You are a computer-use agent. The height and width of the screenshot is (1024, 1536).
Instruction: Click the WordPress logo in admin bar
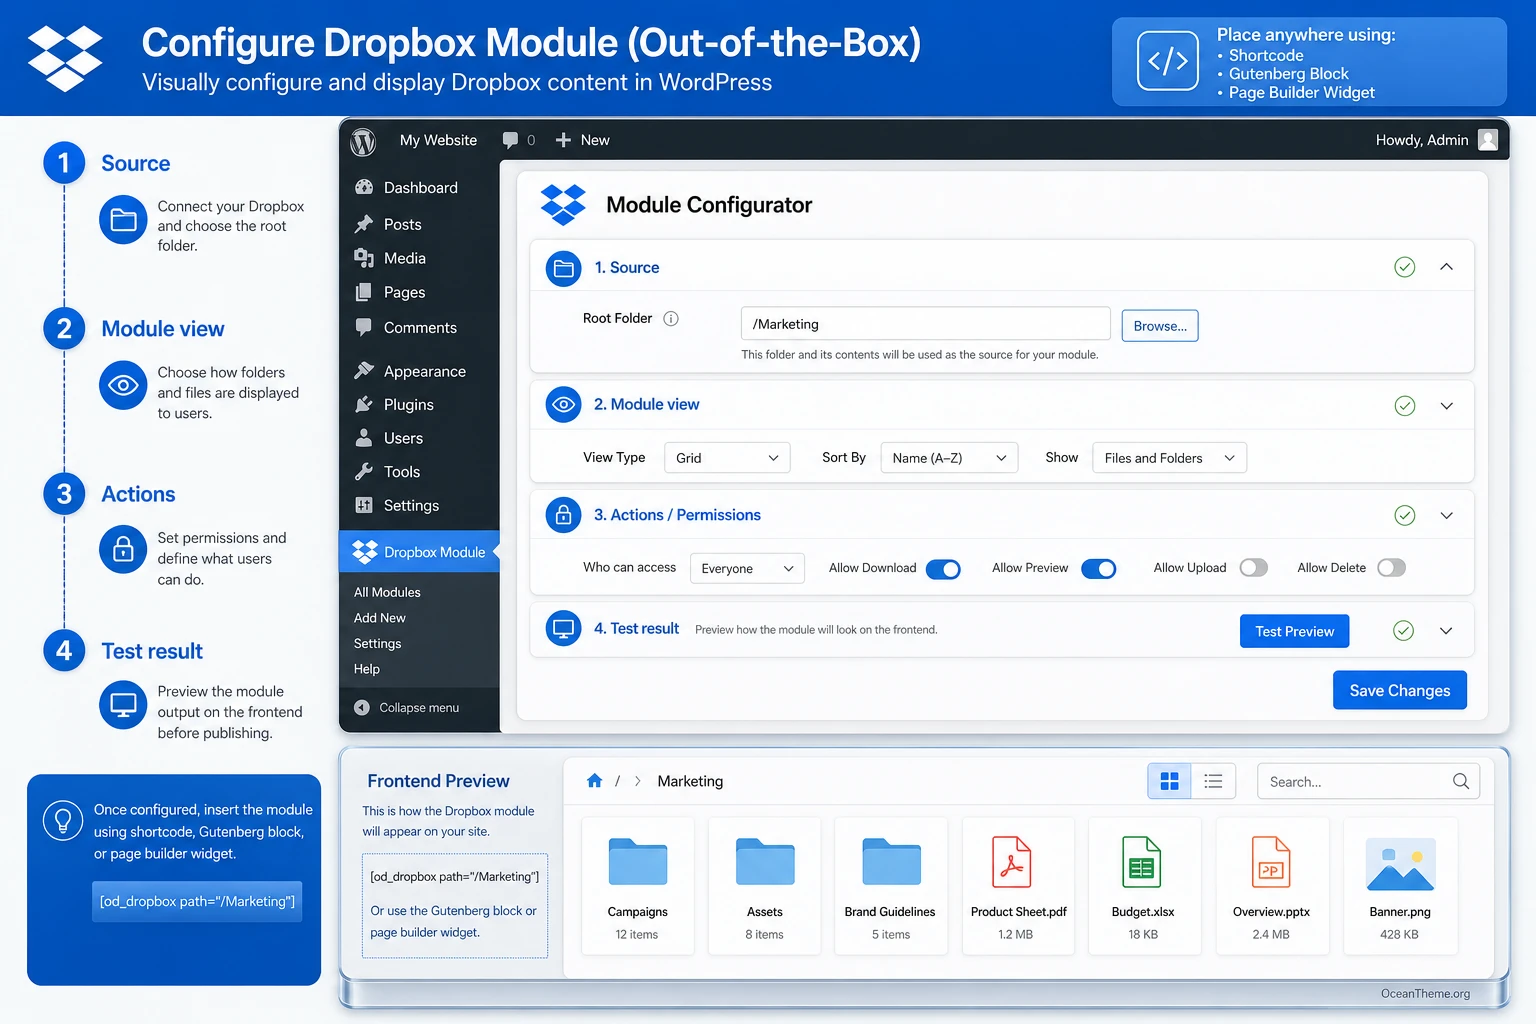pyautogui.click(x=363, y=141)
